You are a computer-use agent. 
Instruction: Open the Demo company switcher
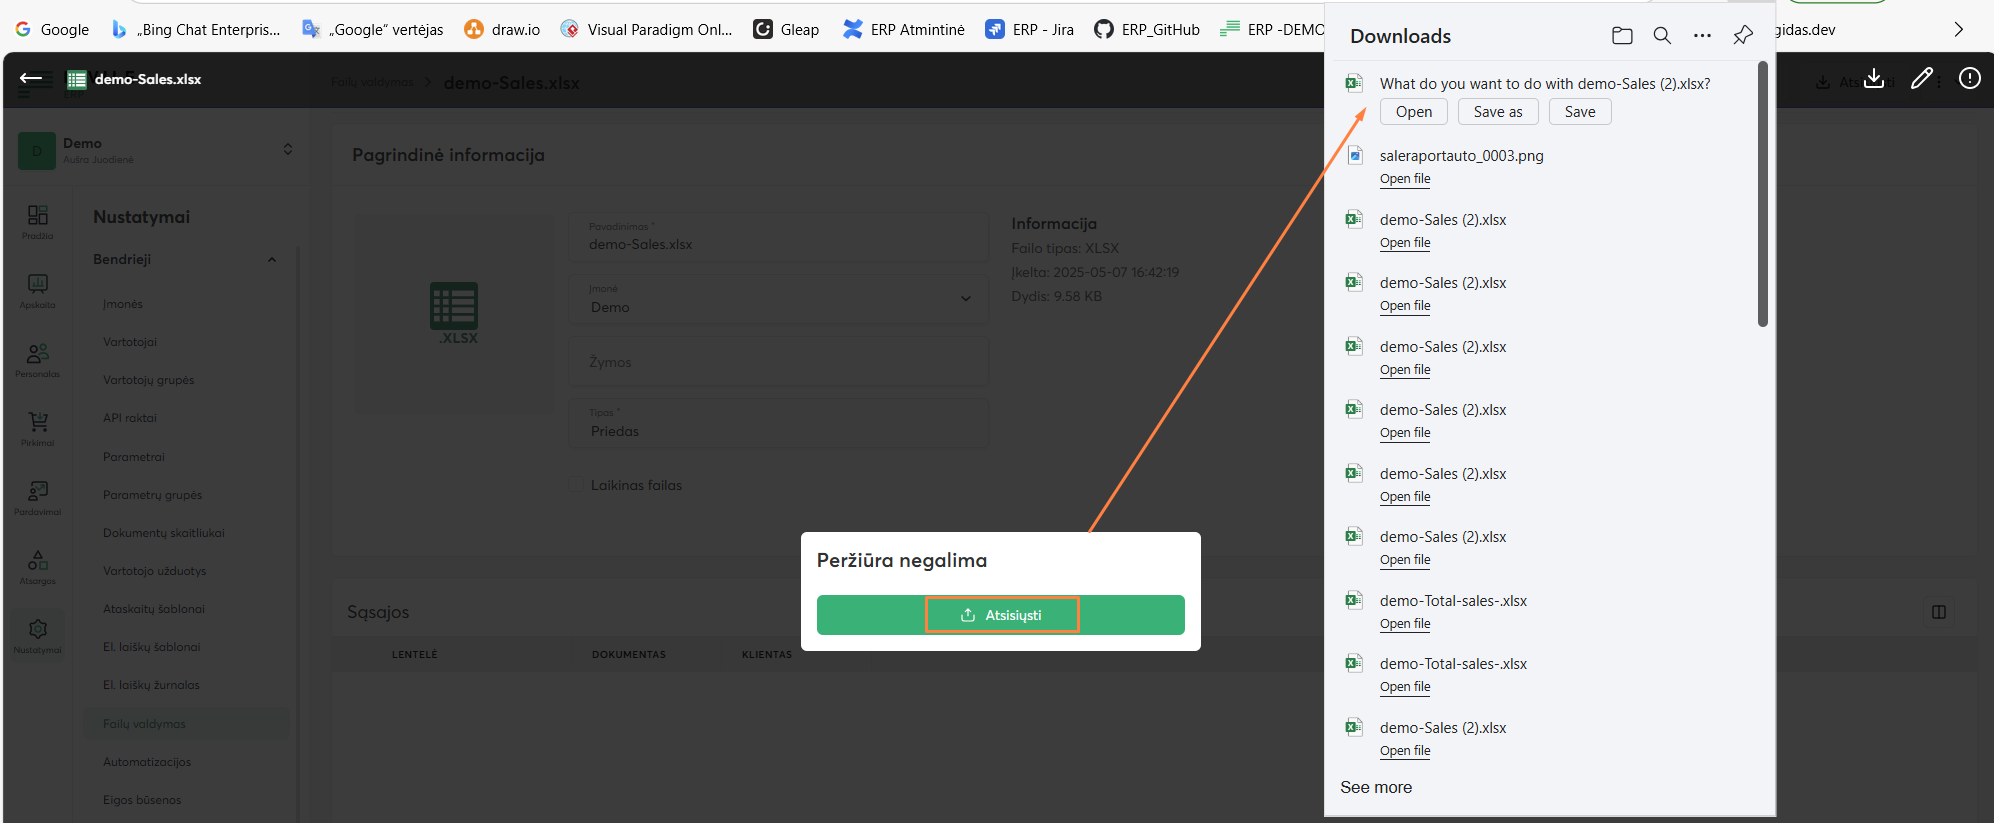(287, 149)
